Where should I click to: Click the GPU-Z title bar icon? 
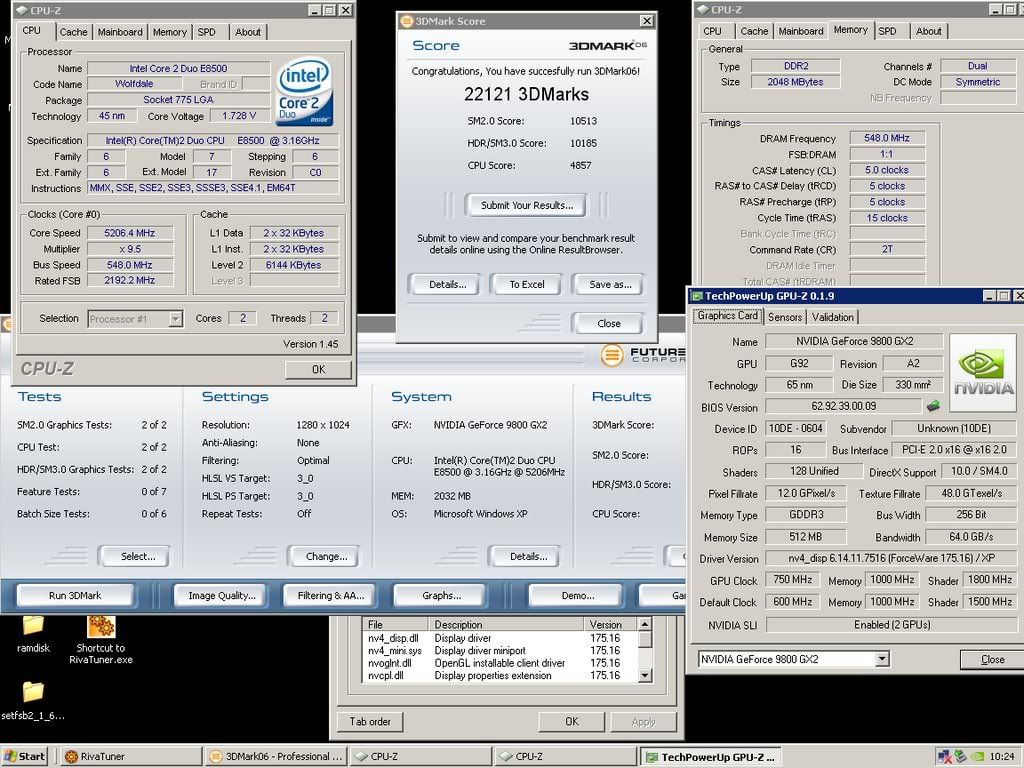(x=697, y=296)
